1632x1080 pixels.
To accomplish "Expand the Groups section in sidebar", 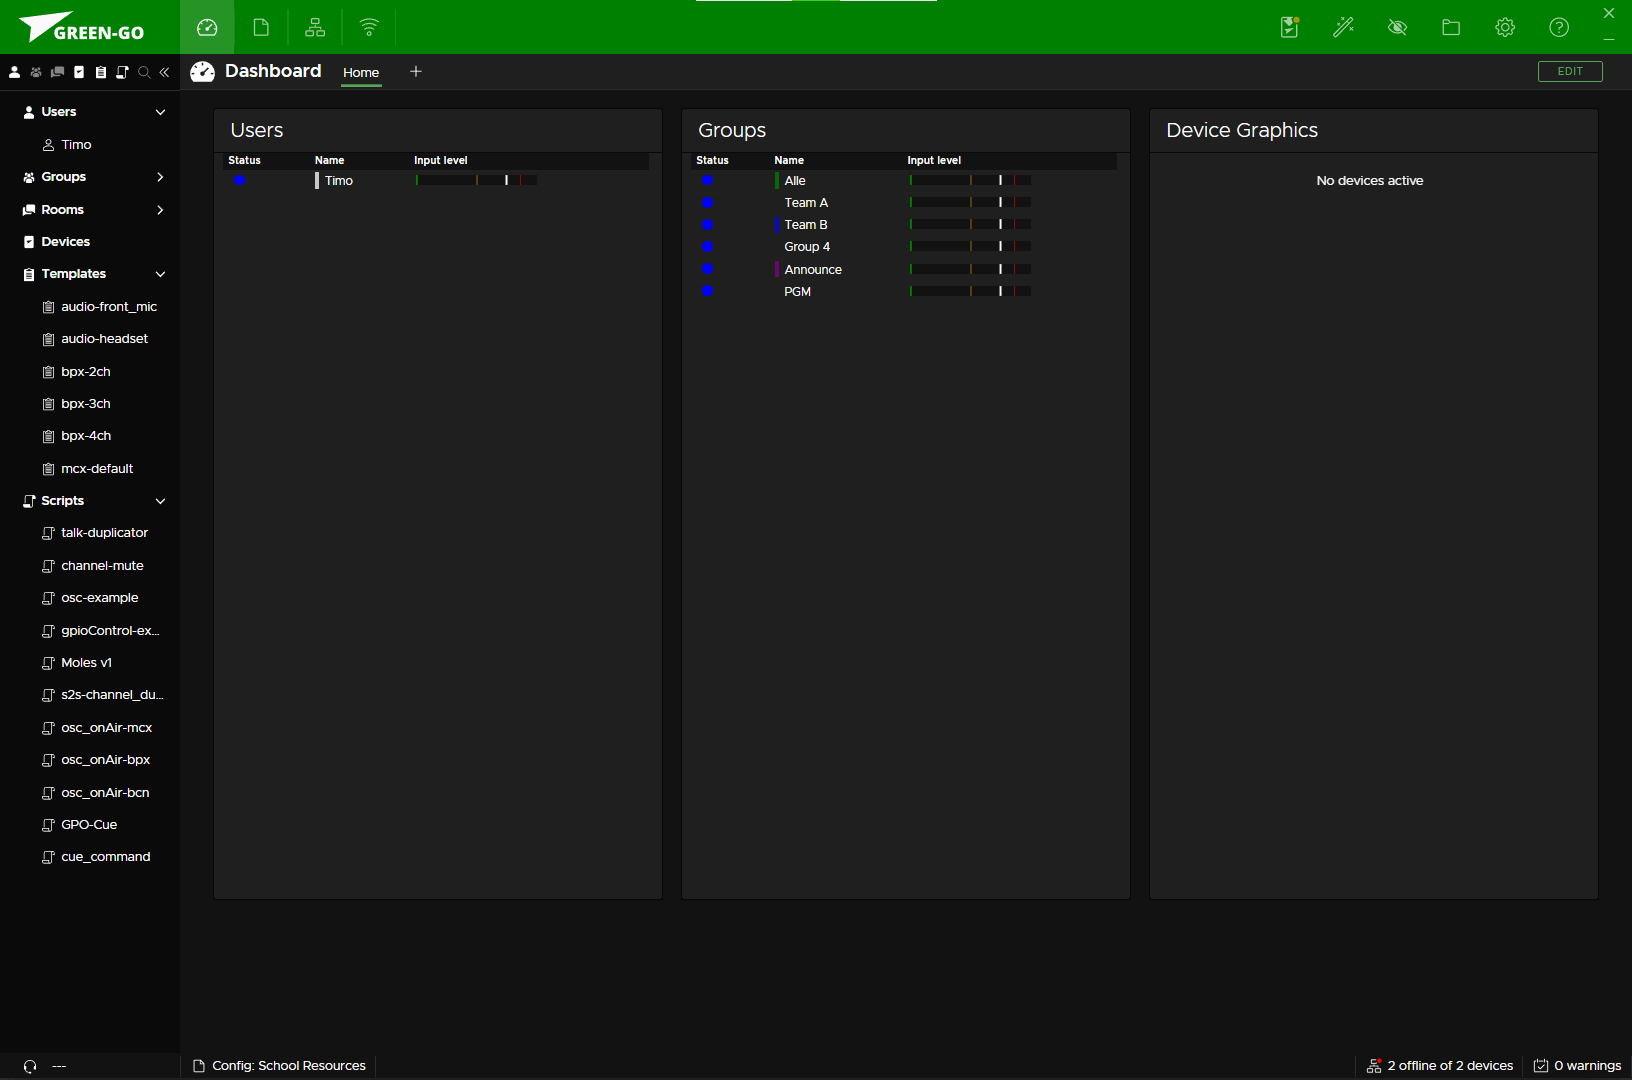I will [x=160, y=177].
